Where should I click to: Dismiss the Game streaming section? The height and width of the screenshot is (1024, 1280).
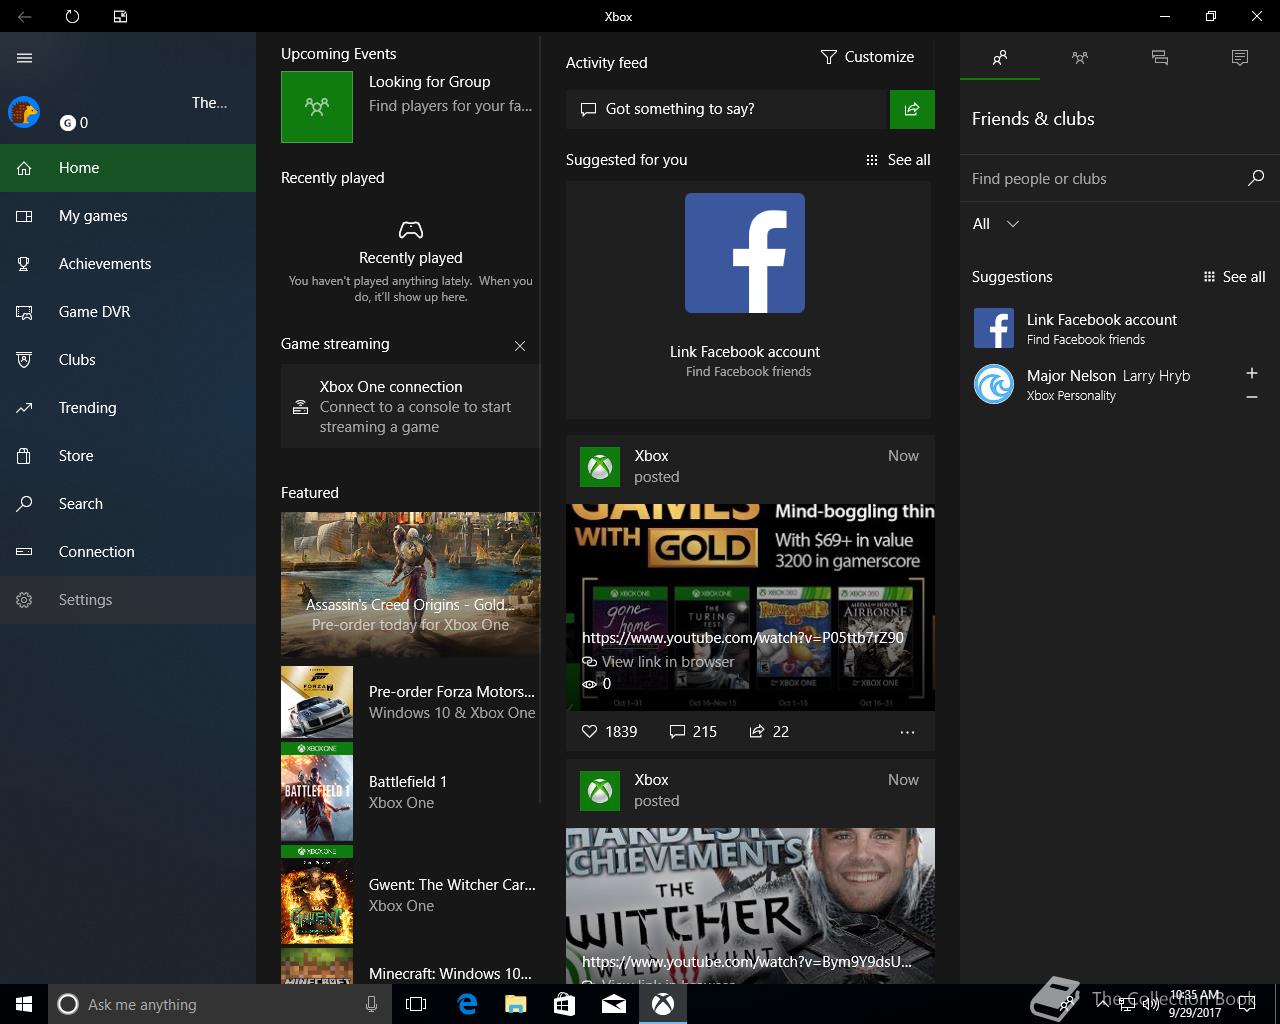[520, 346]
